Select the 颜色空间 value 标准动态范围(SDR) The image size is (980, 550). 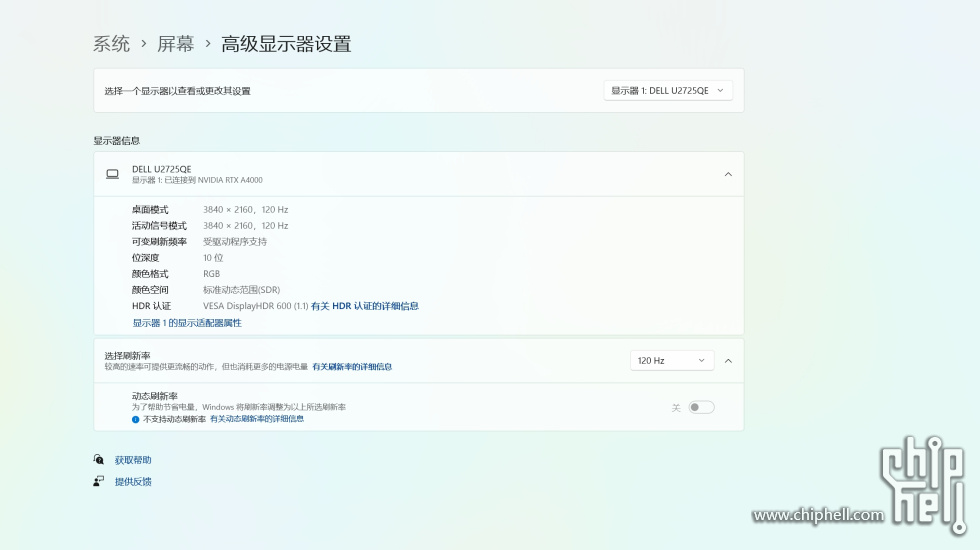241,290
